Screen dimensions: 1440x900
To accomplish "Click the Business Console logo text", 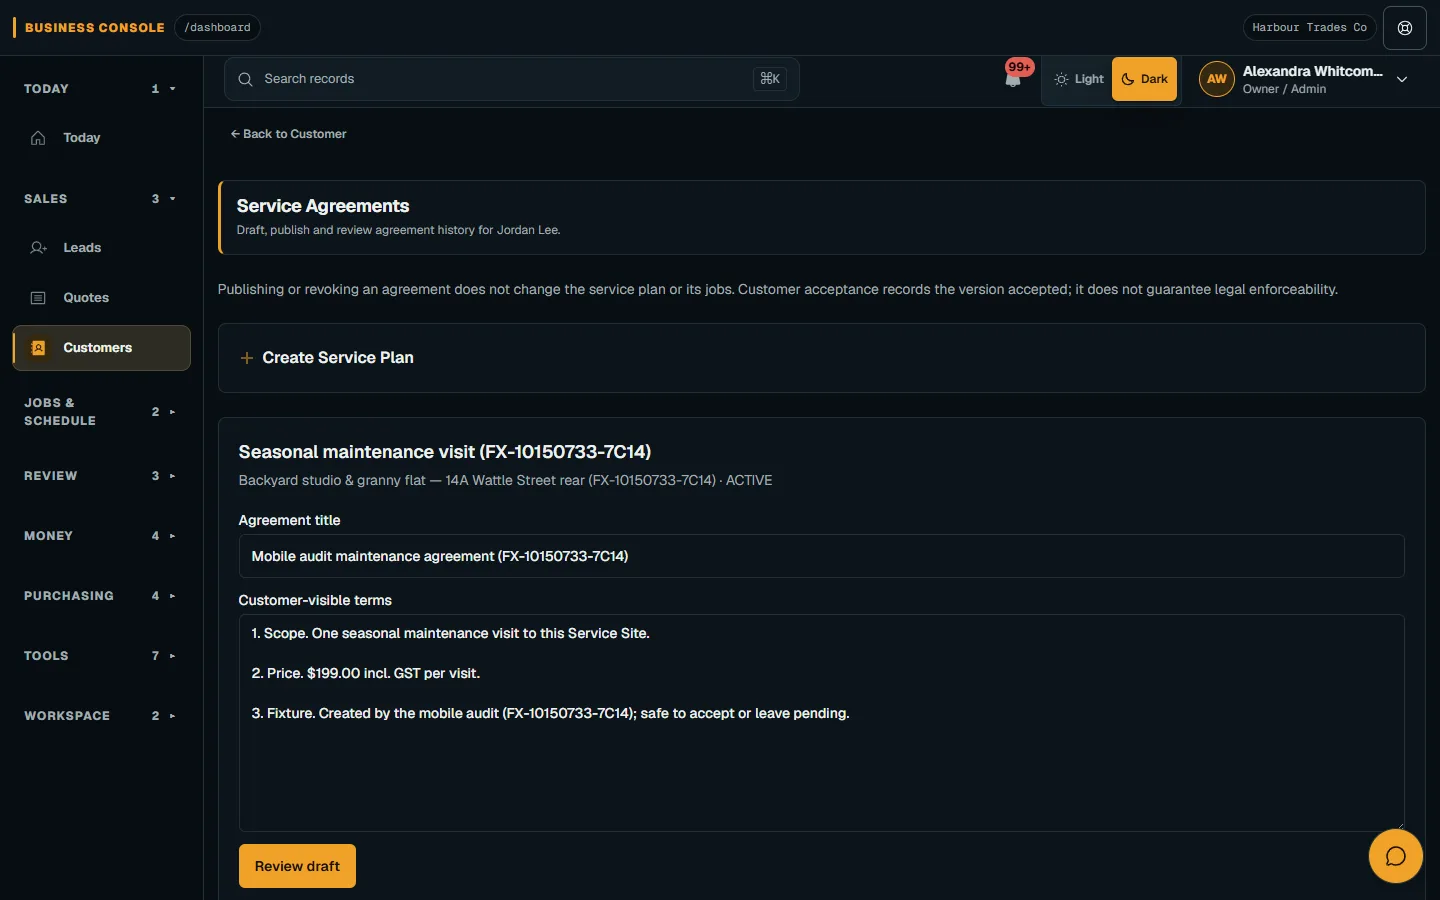I will [x=95, y=28].
